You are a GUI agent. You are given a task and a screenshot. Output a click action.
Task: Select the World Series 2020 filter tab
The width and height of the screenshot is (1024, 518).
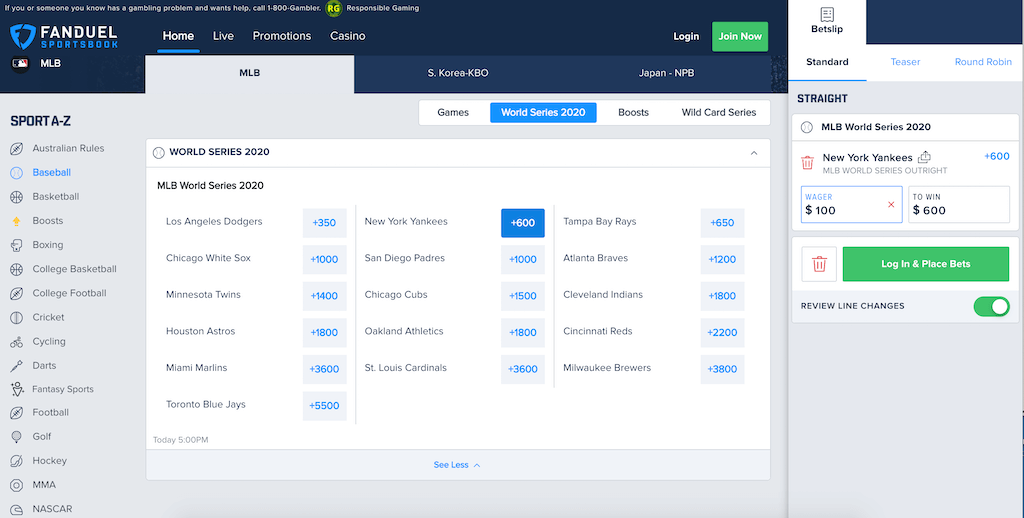(x=543, y=112)
